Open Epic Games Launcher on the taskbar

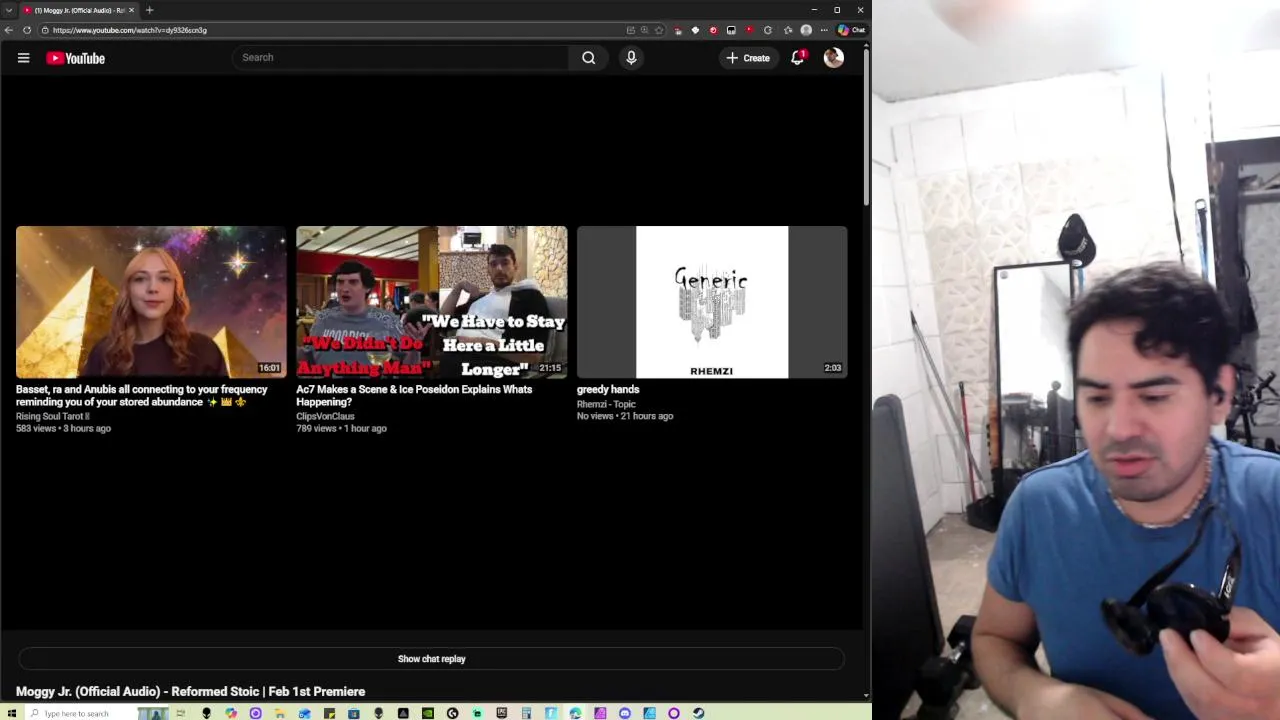point(501,713)
